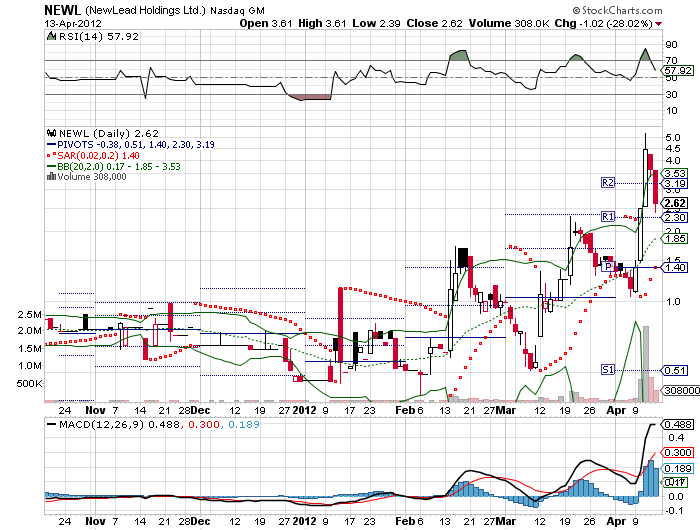Screen dimensions: 700x530
Task: Click the PIVOTS values legend text
Action: pos(136,145)
